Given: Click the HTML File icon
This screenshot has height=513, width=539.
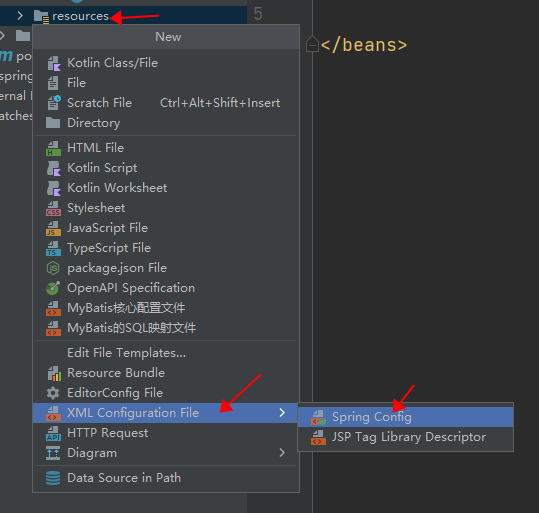Looking at the screenshot, I should click(x=53, y=148).
